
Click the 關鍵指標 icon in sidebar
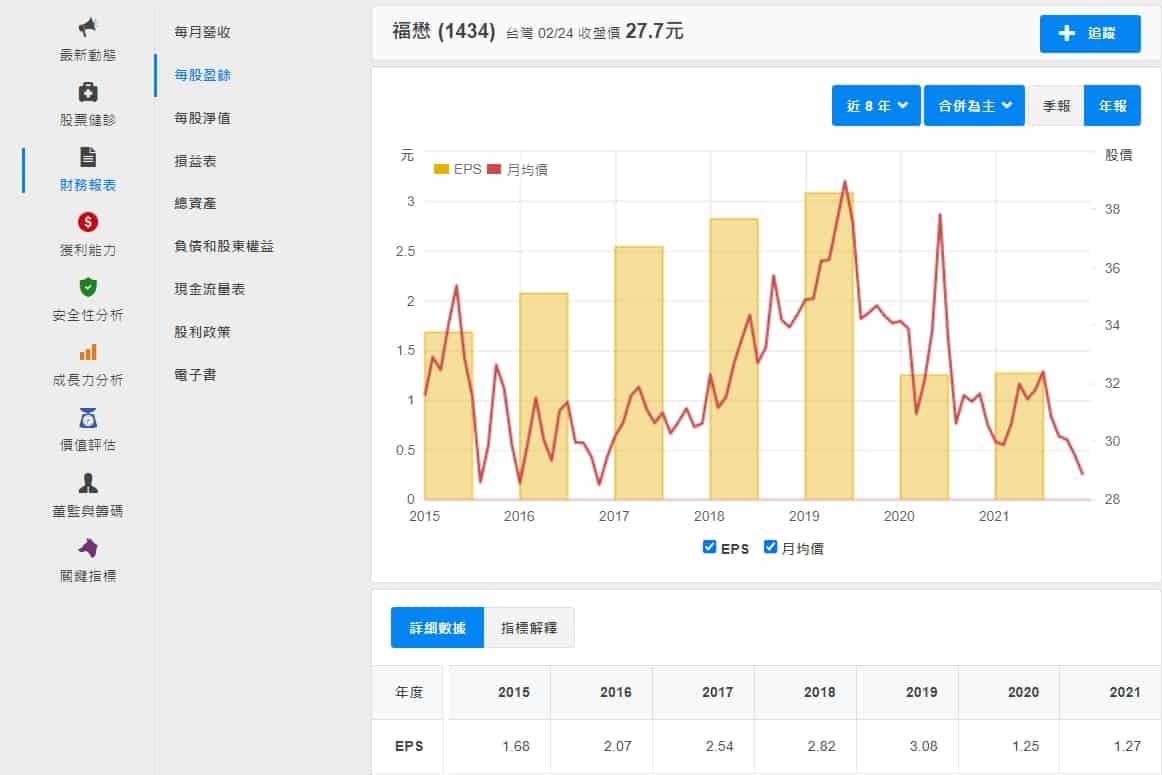88,548
